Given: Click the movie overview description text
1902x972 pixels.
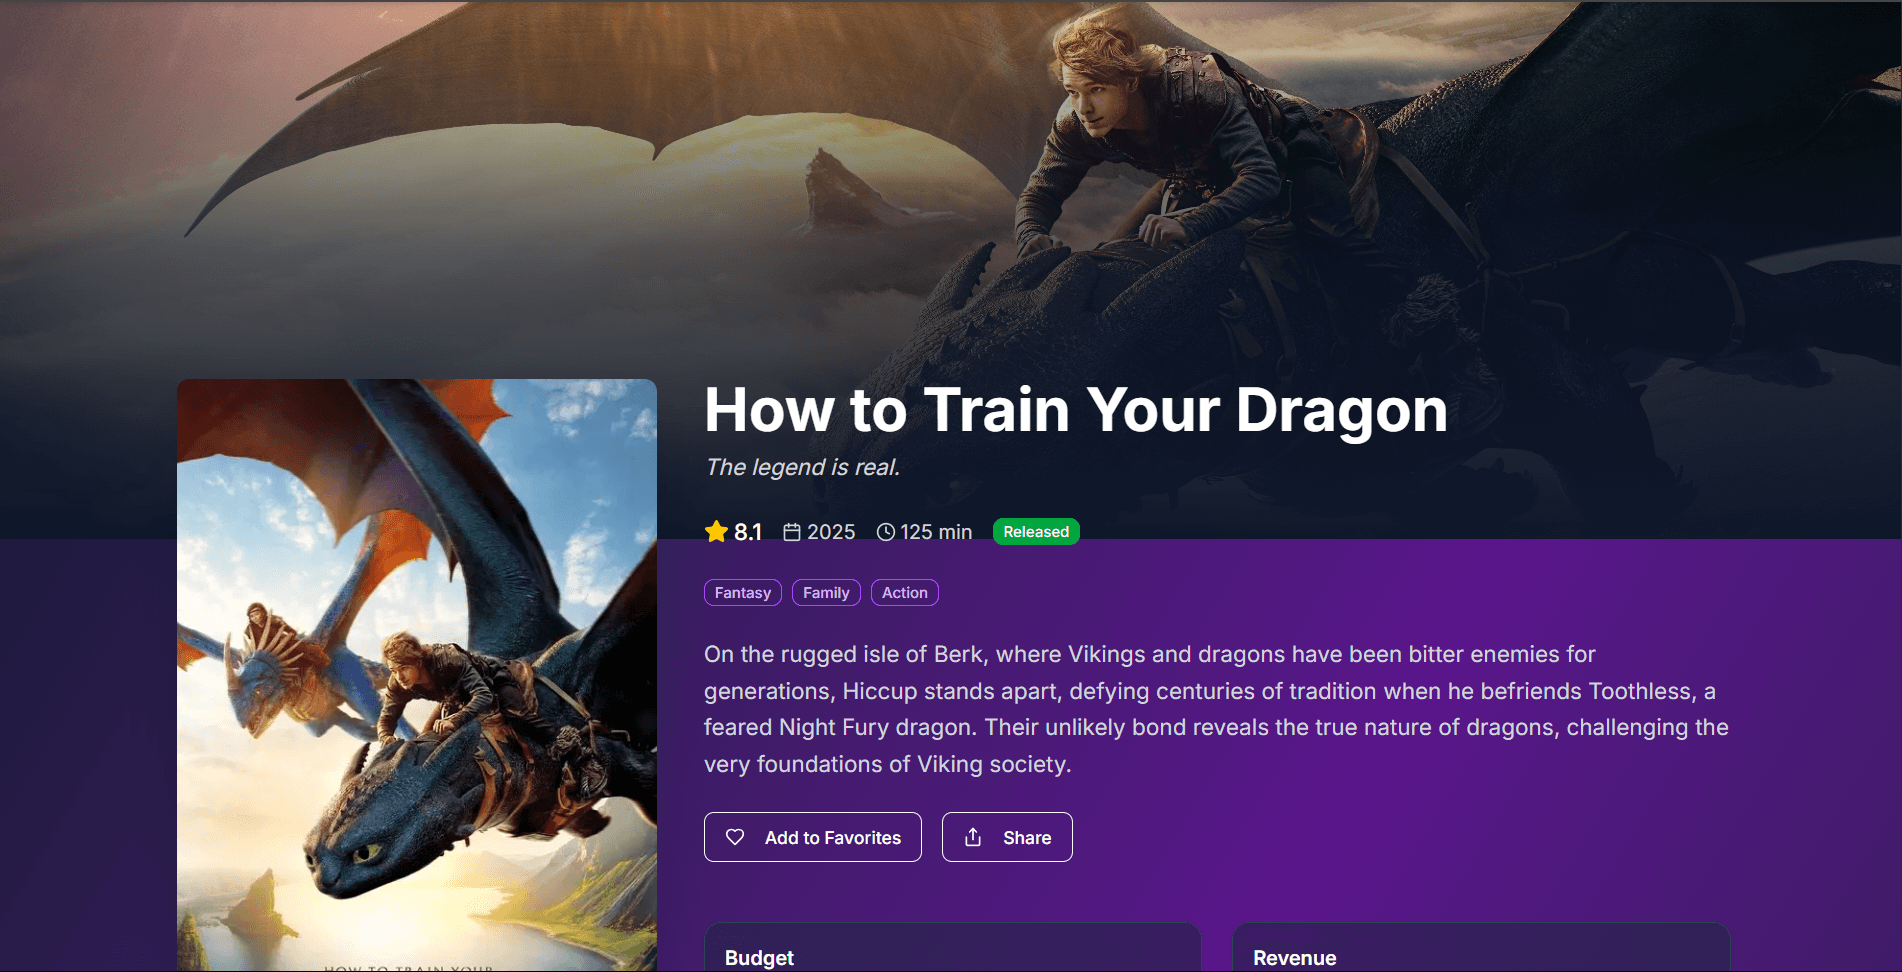Looking at the screenshot, I should [1216, 709].
